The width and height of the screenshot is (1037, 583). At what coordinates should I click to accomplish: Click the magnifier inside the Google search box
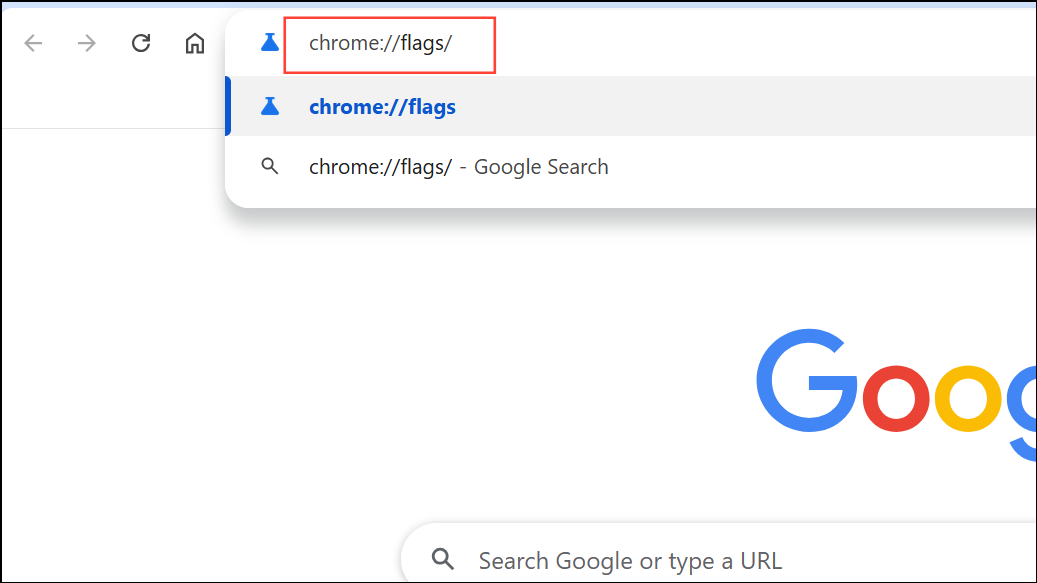(442, 559)
